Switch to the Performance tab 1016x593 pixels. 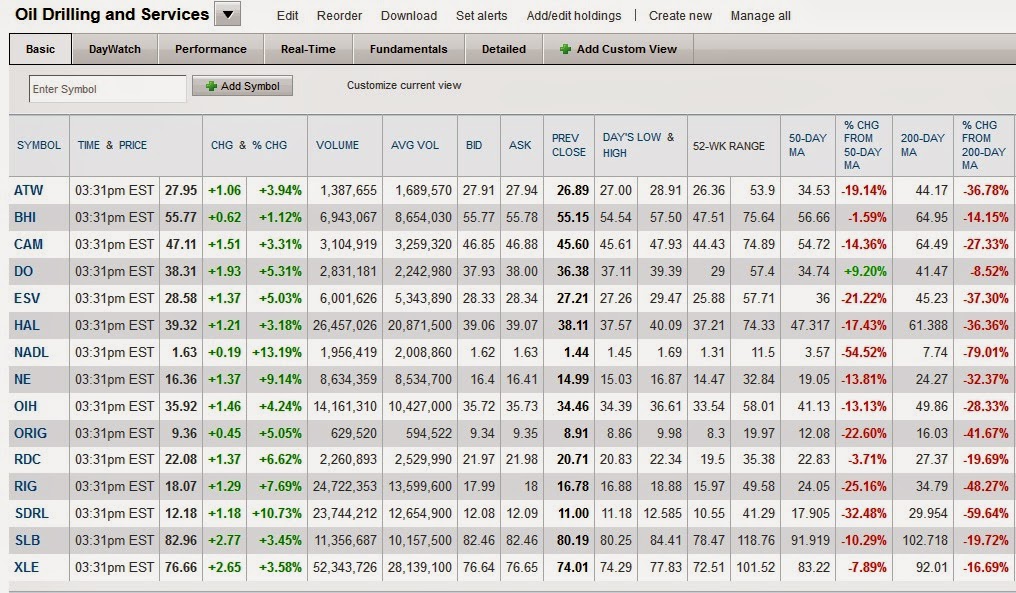pyautogui.click(x=211, y=49)
